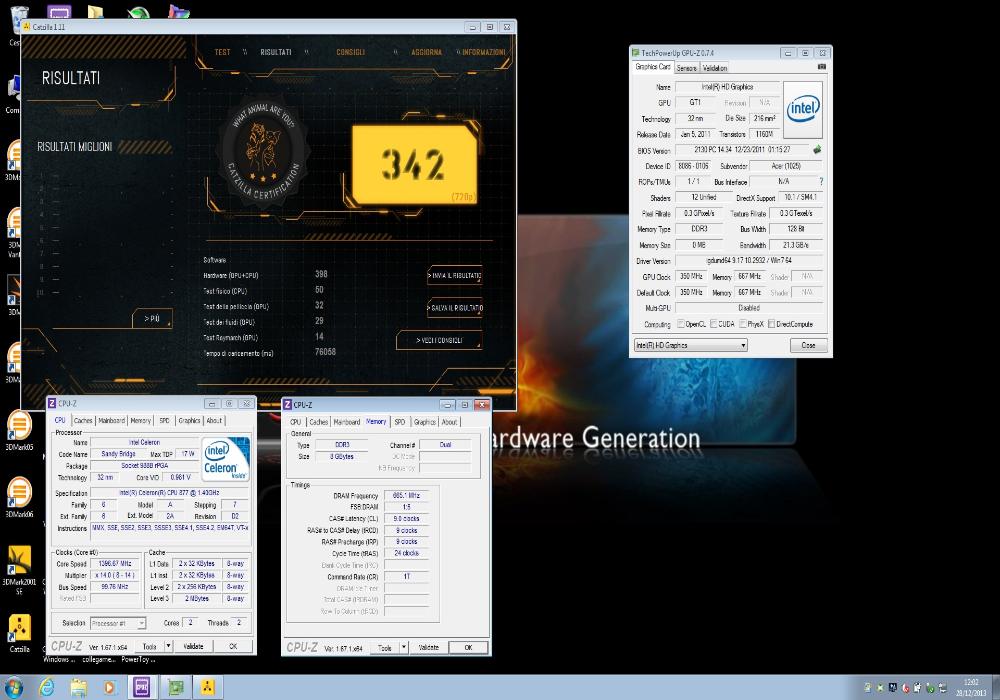Click the GPU-Z screenshot camera icon
Viewport: 1000px width, 700px height.
pyautogui.click(x=821, y=67)
